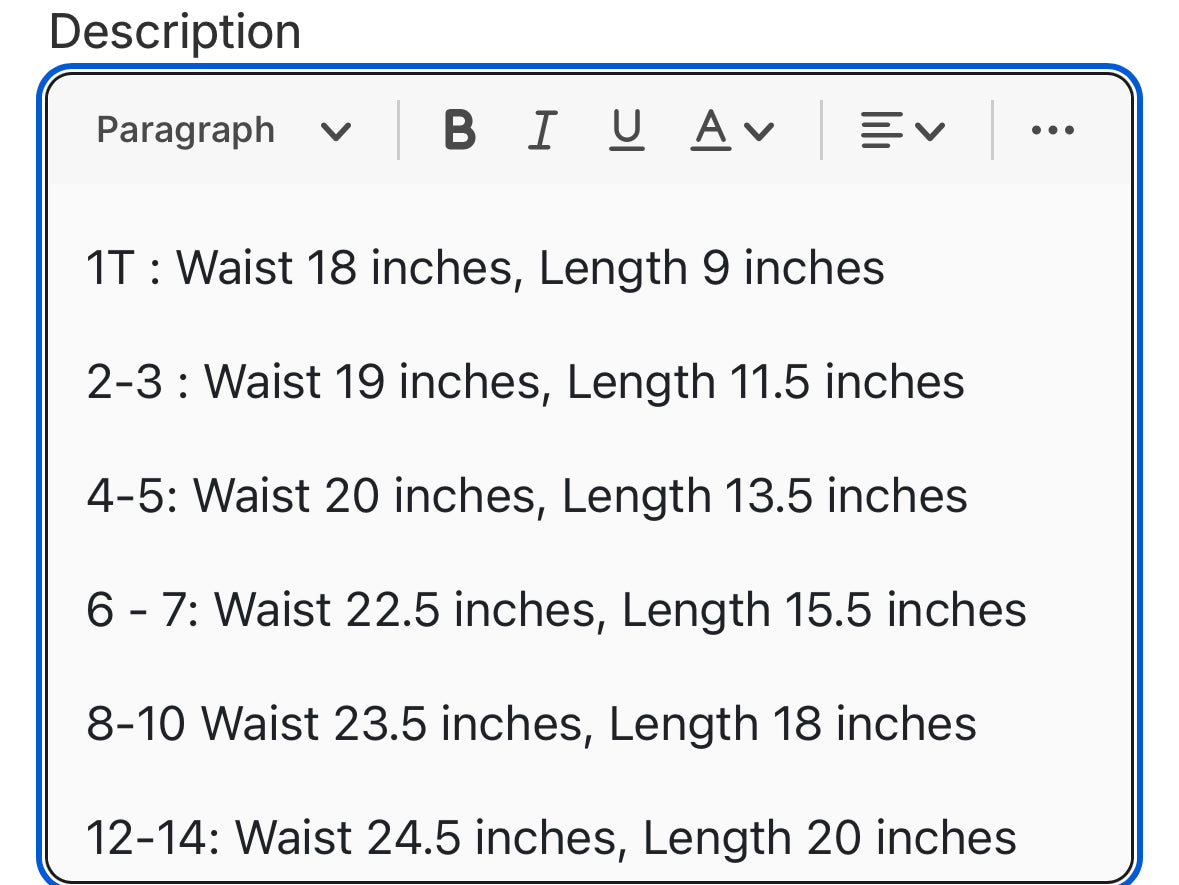Screen dimensions: 1179x885
Task: Click the text alignment lines icon
Action: click(881, 130)
